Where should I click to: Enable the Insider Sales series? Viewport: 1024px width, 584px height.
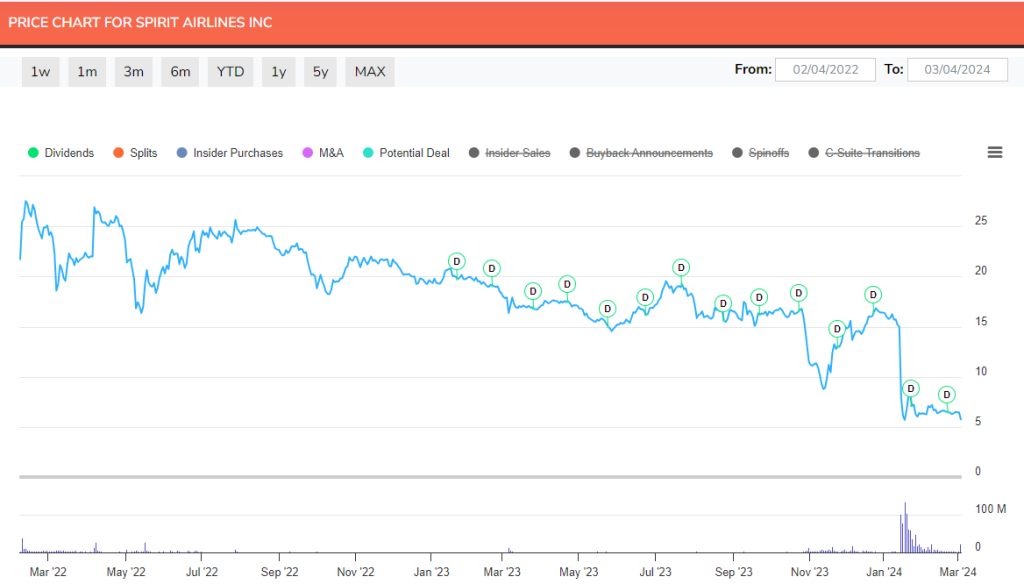click(509, 153)
